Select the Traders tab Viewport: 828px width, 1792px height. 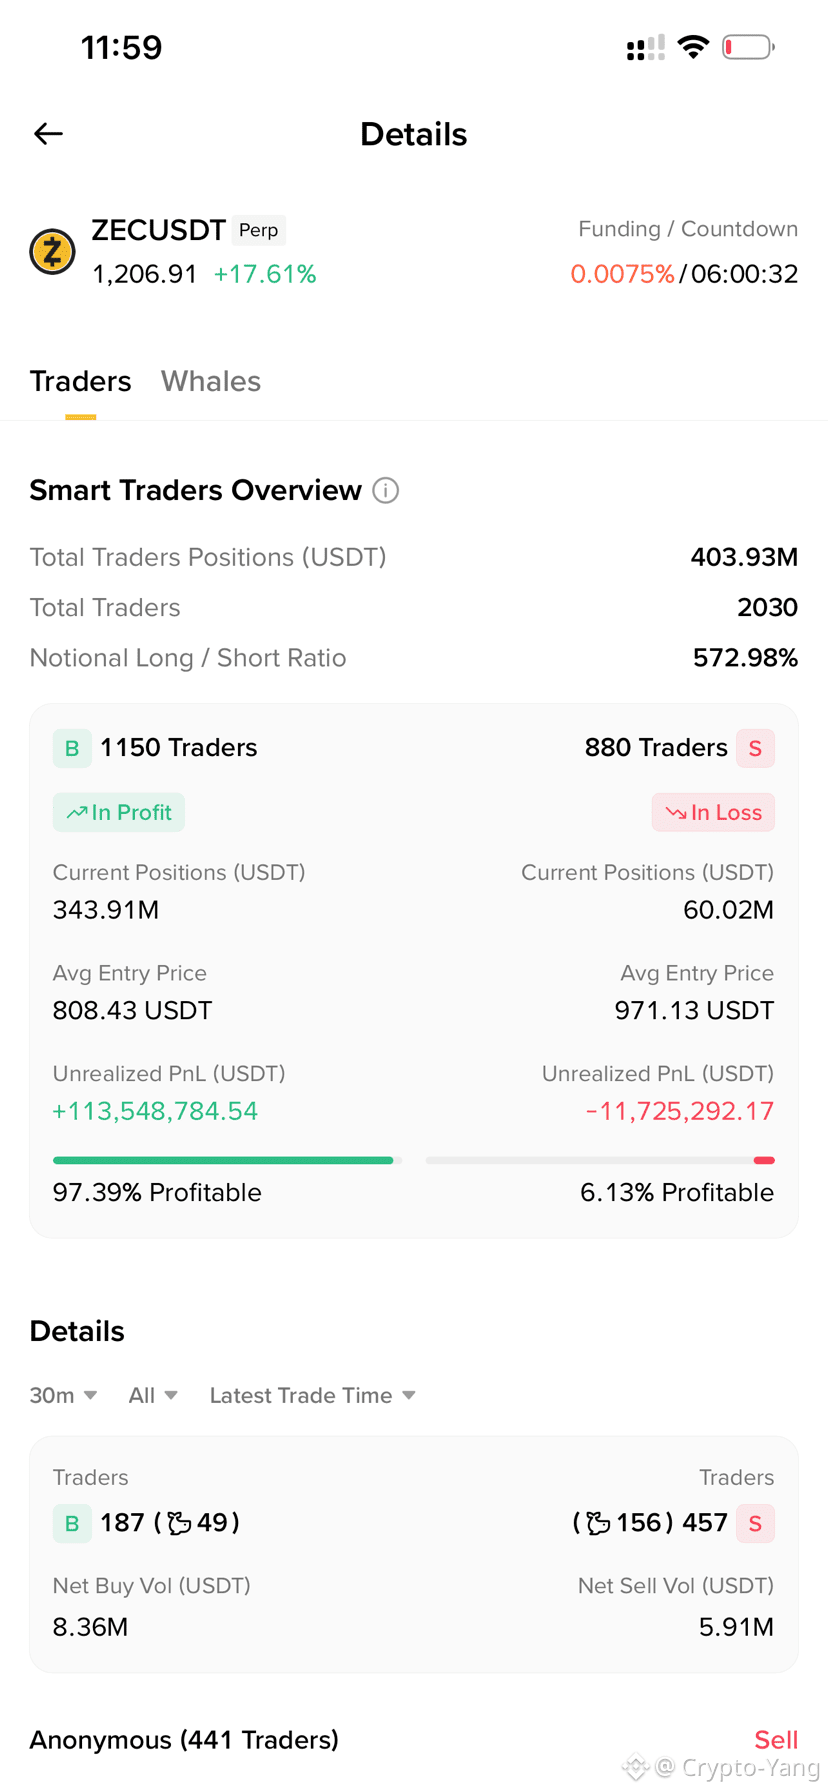coord(80,381)
